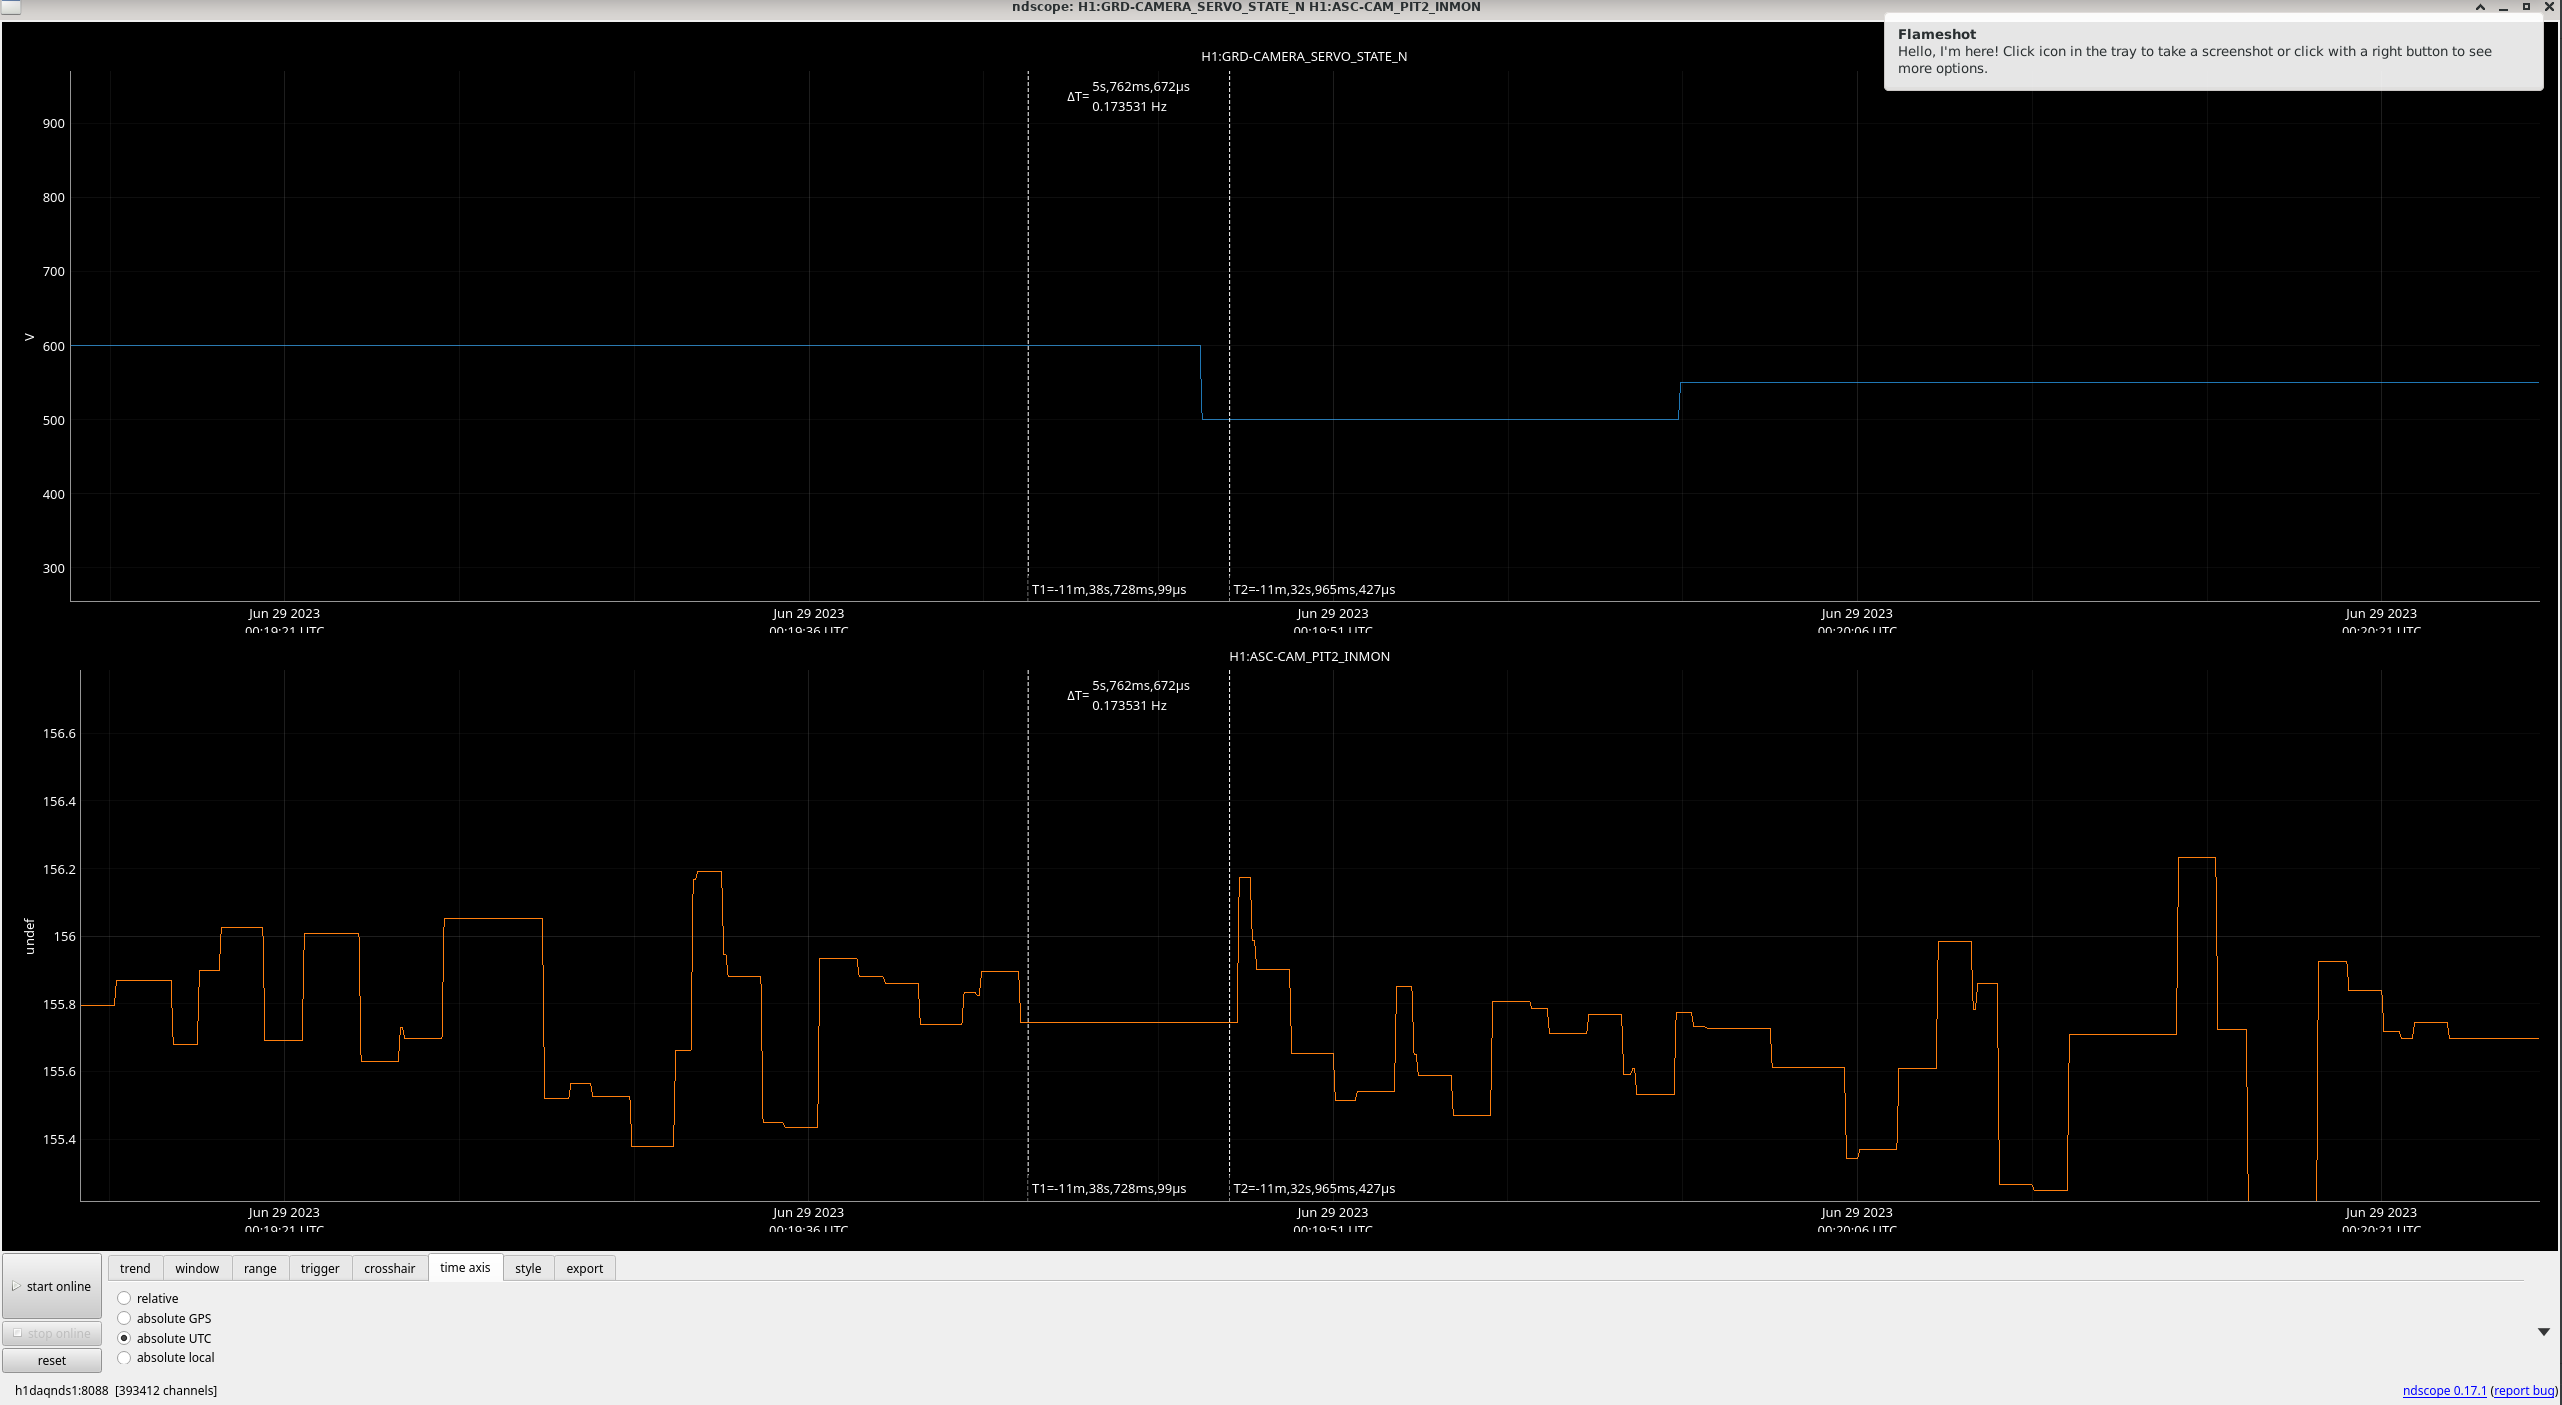Image resolution: width=2562 pixels, height=1405 pixels.
Task: Select absolute local time option
Action: 124,1358
